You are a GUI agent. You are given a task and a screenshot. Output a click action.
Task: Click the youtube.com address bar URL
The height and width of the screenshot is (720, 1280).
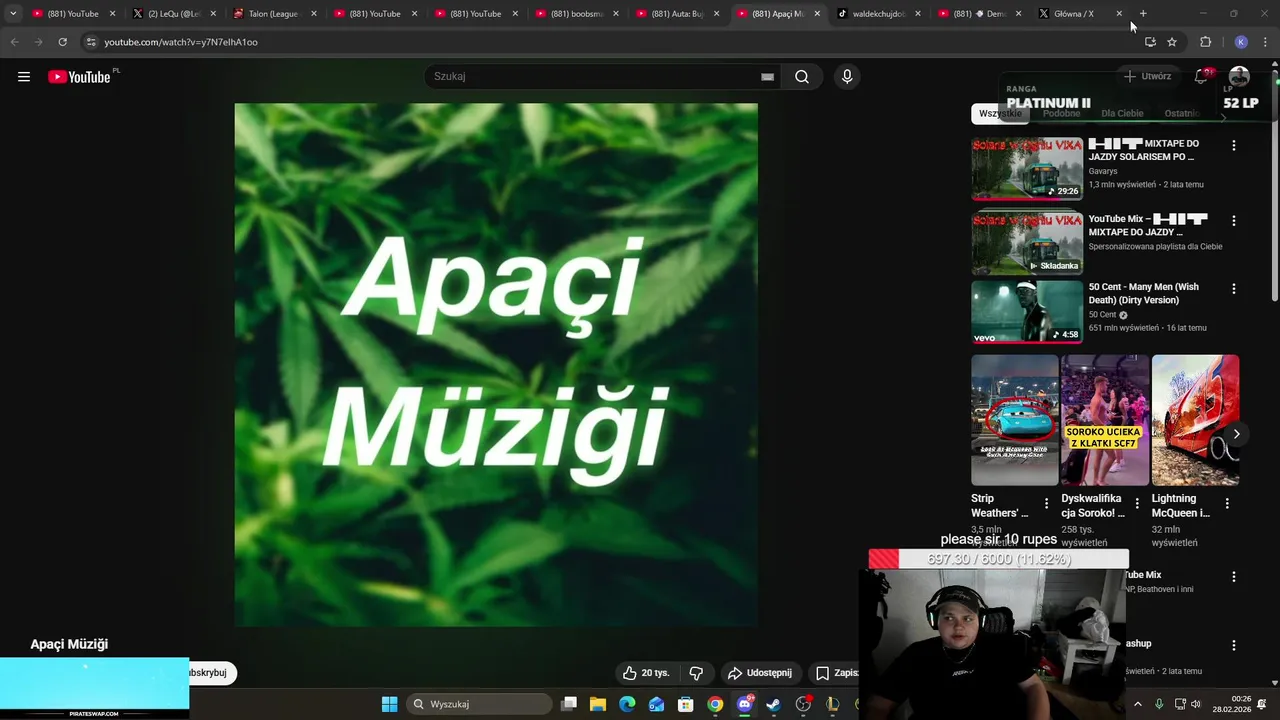click(x=181, y=42)
